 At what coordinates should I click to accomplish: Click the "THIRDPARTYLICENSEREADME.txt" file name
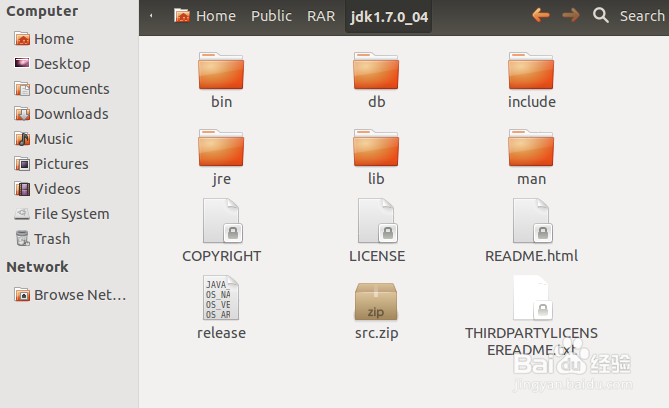coord(532,341)
